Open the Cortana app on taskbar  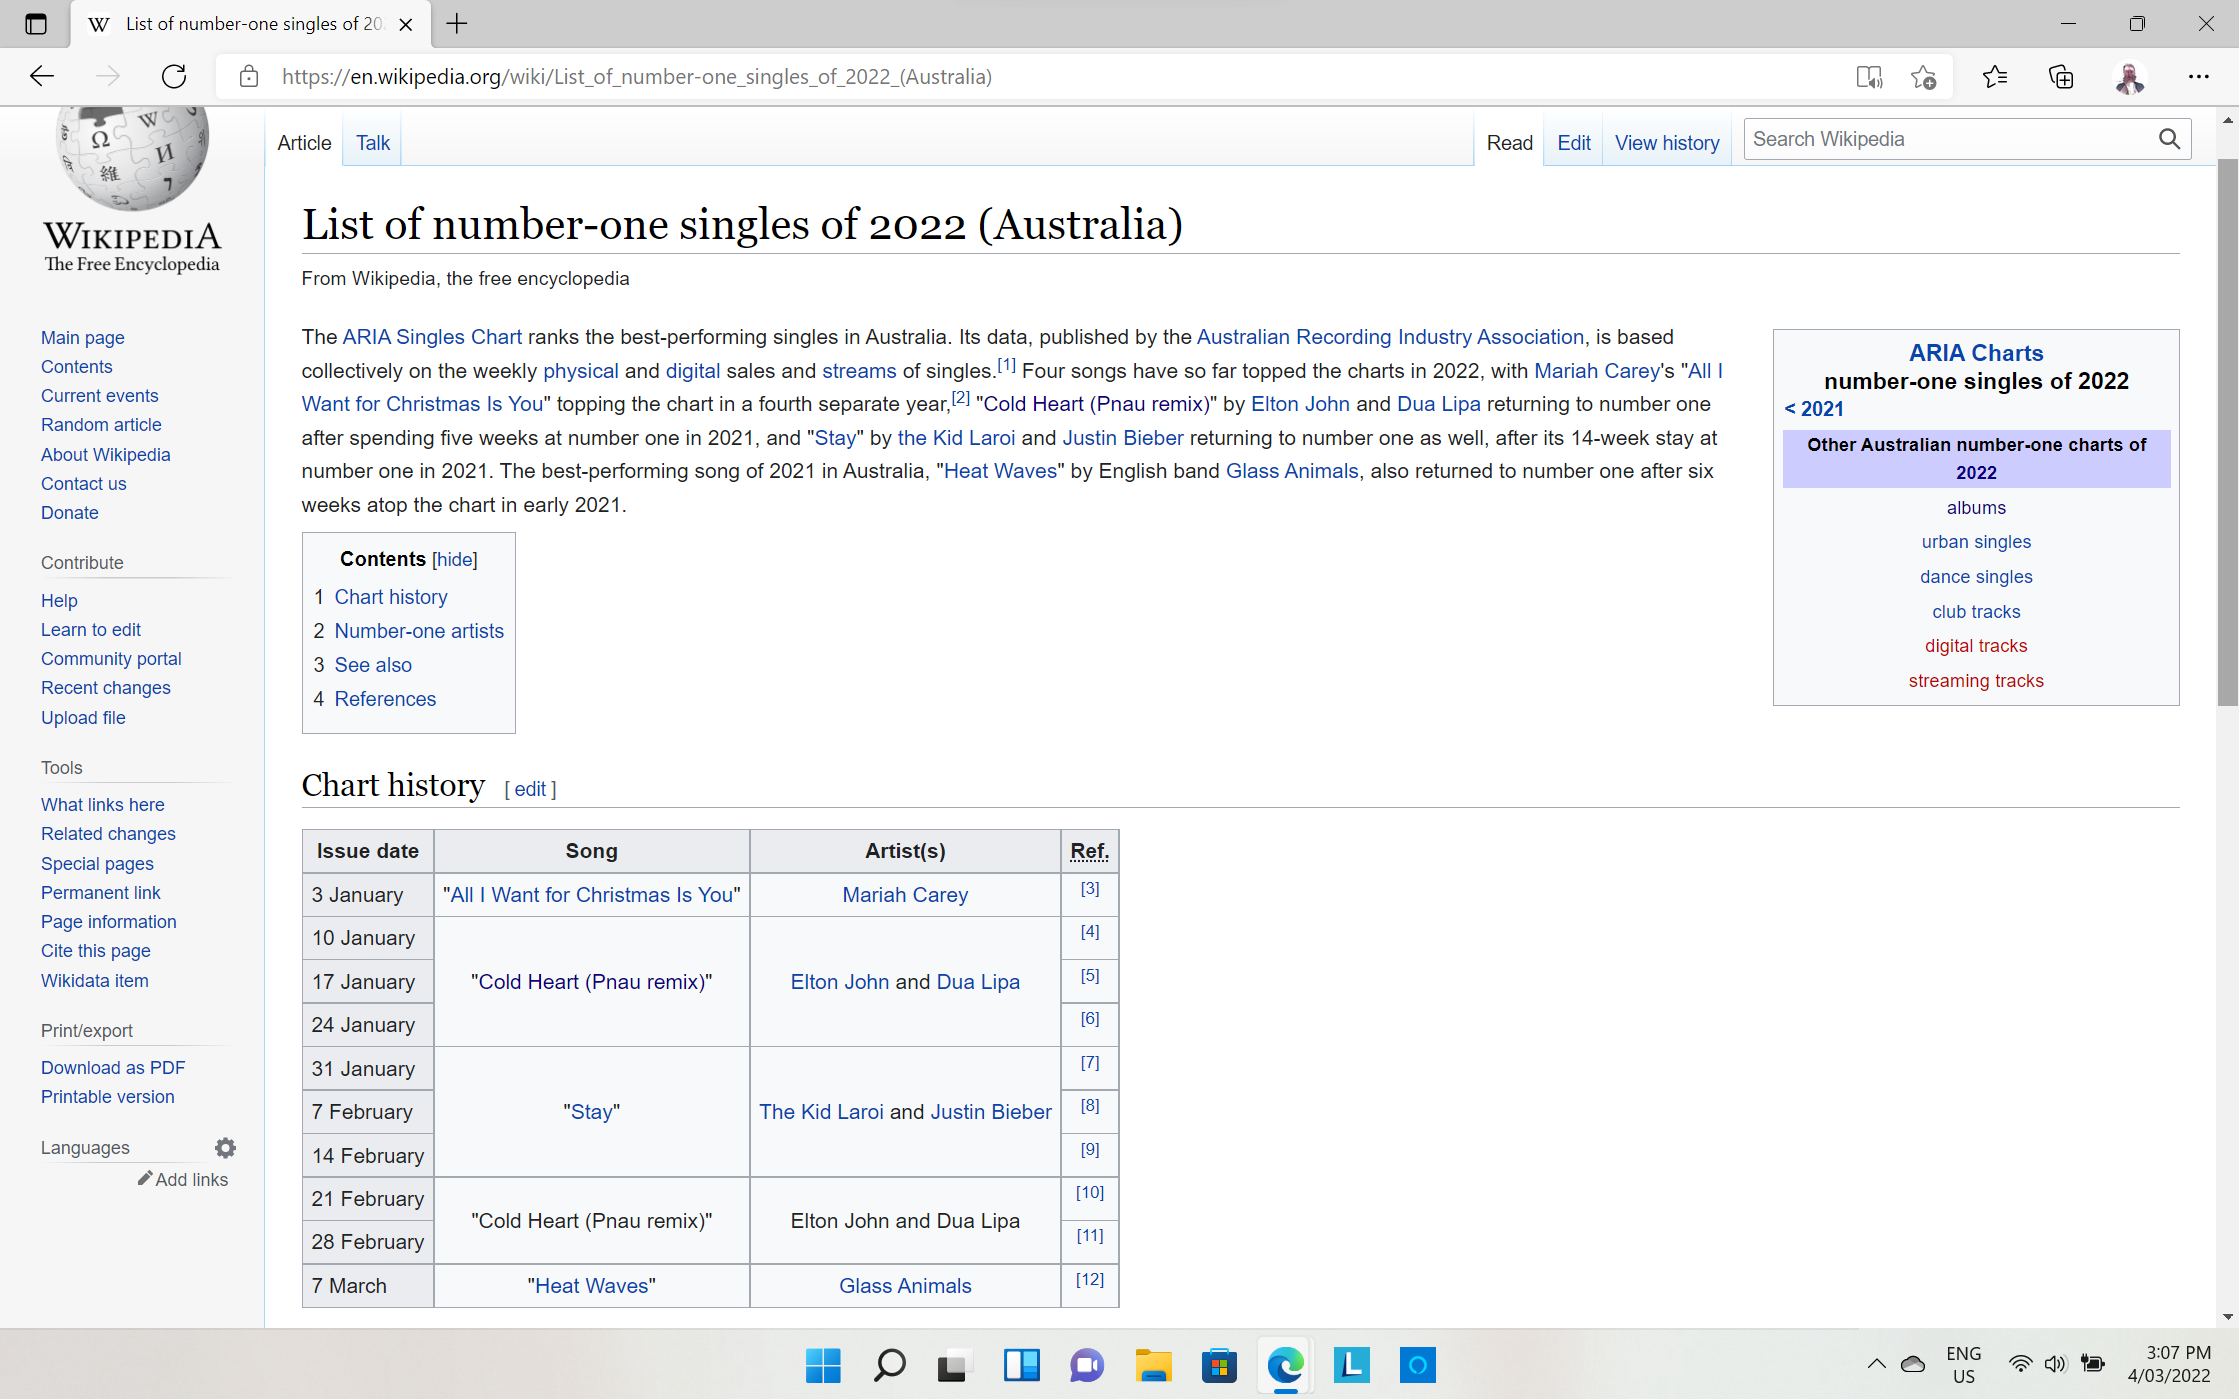pyautogui.click(x=1417, y=1365)
